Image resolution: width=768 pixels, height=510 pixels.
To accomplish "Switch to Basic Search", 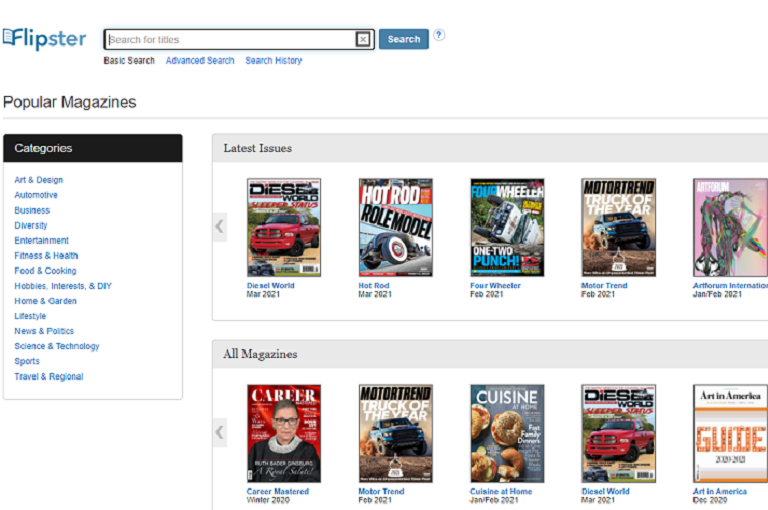I will 129,60.
